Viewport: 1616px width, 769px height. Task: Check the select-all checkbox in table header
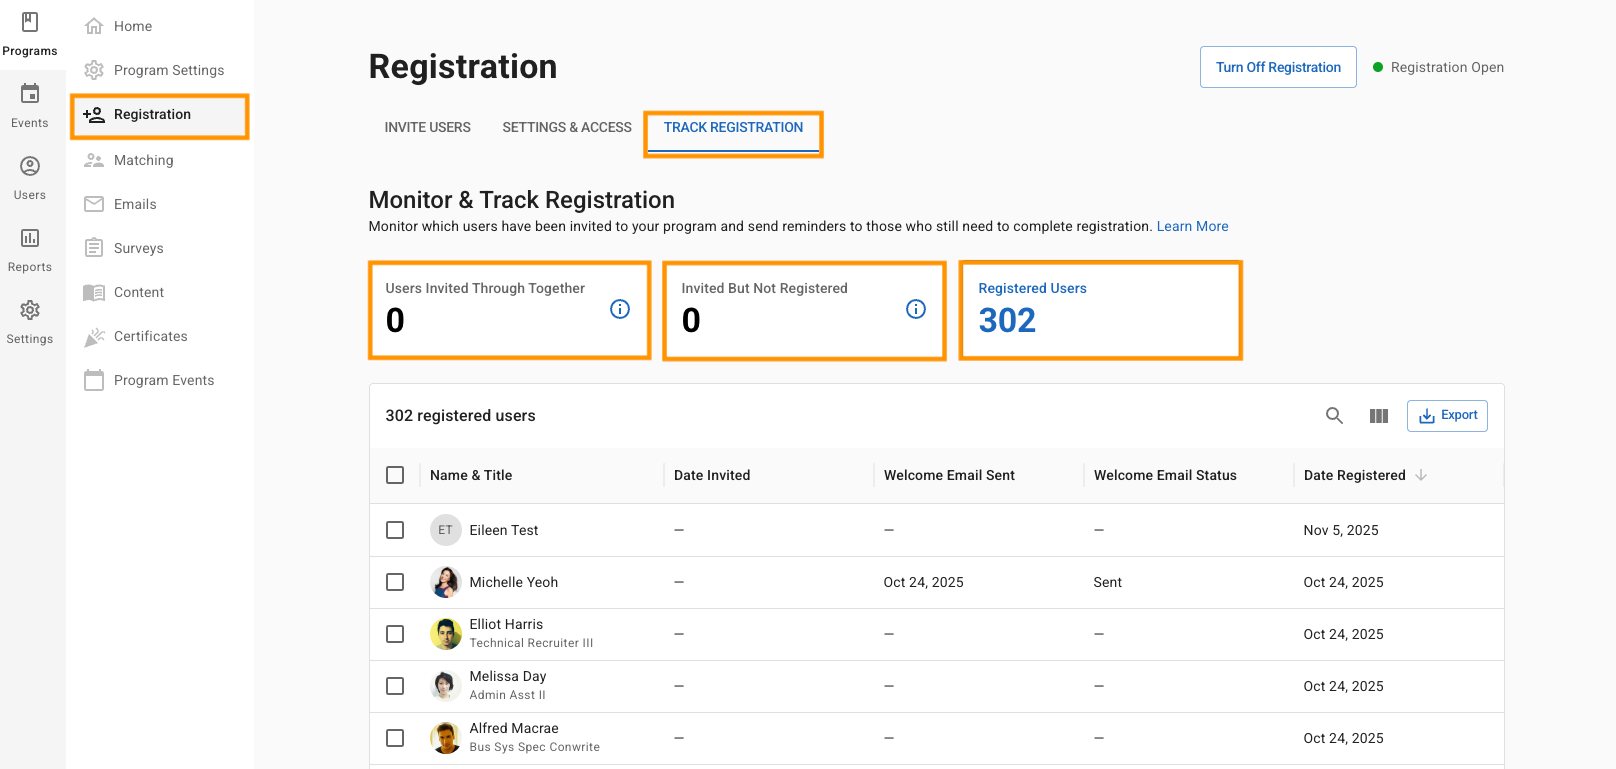click(395, 475)
